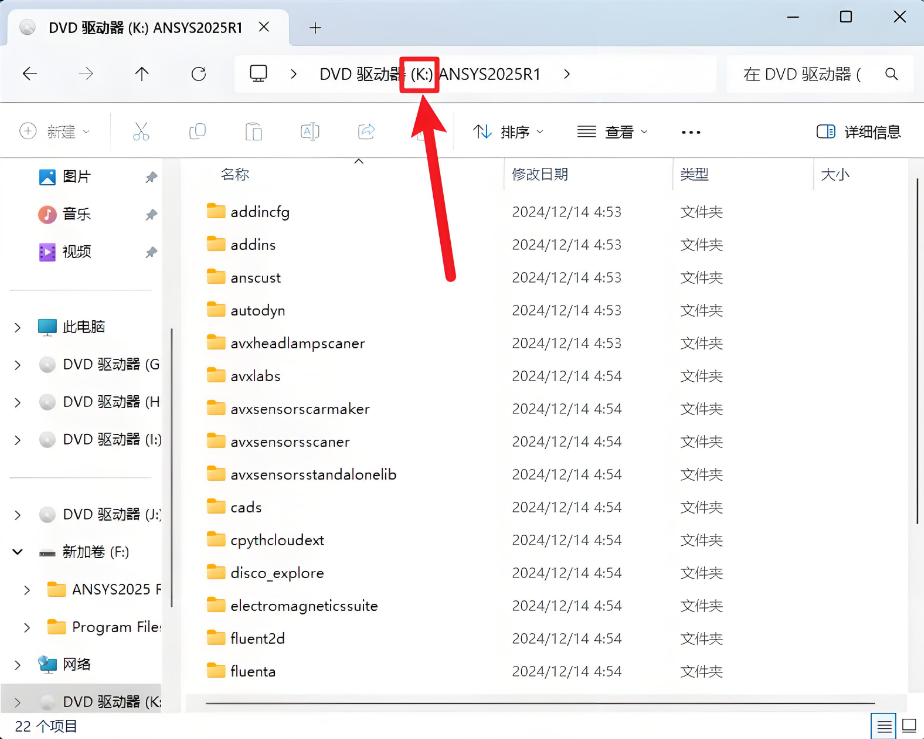Expand DVD 驱动器 (J:) tree node
Screen dimensions: 924x739
(18, 515)
